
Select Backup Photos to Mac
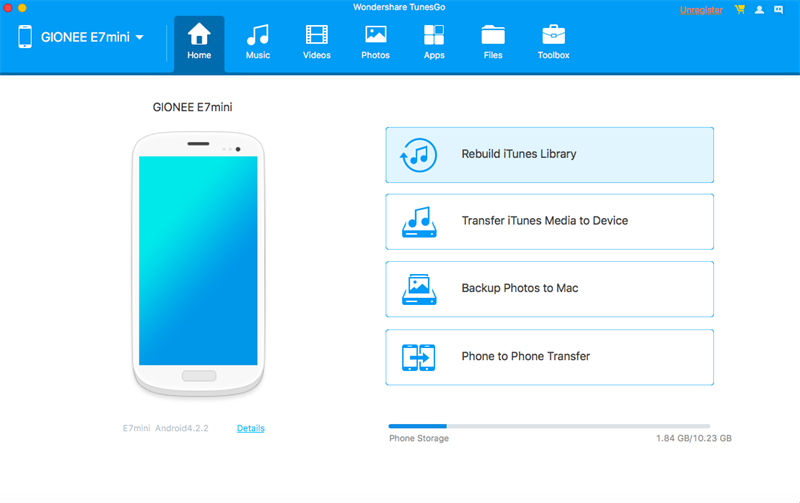click(549, 289)
